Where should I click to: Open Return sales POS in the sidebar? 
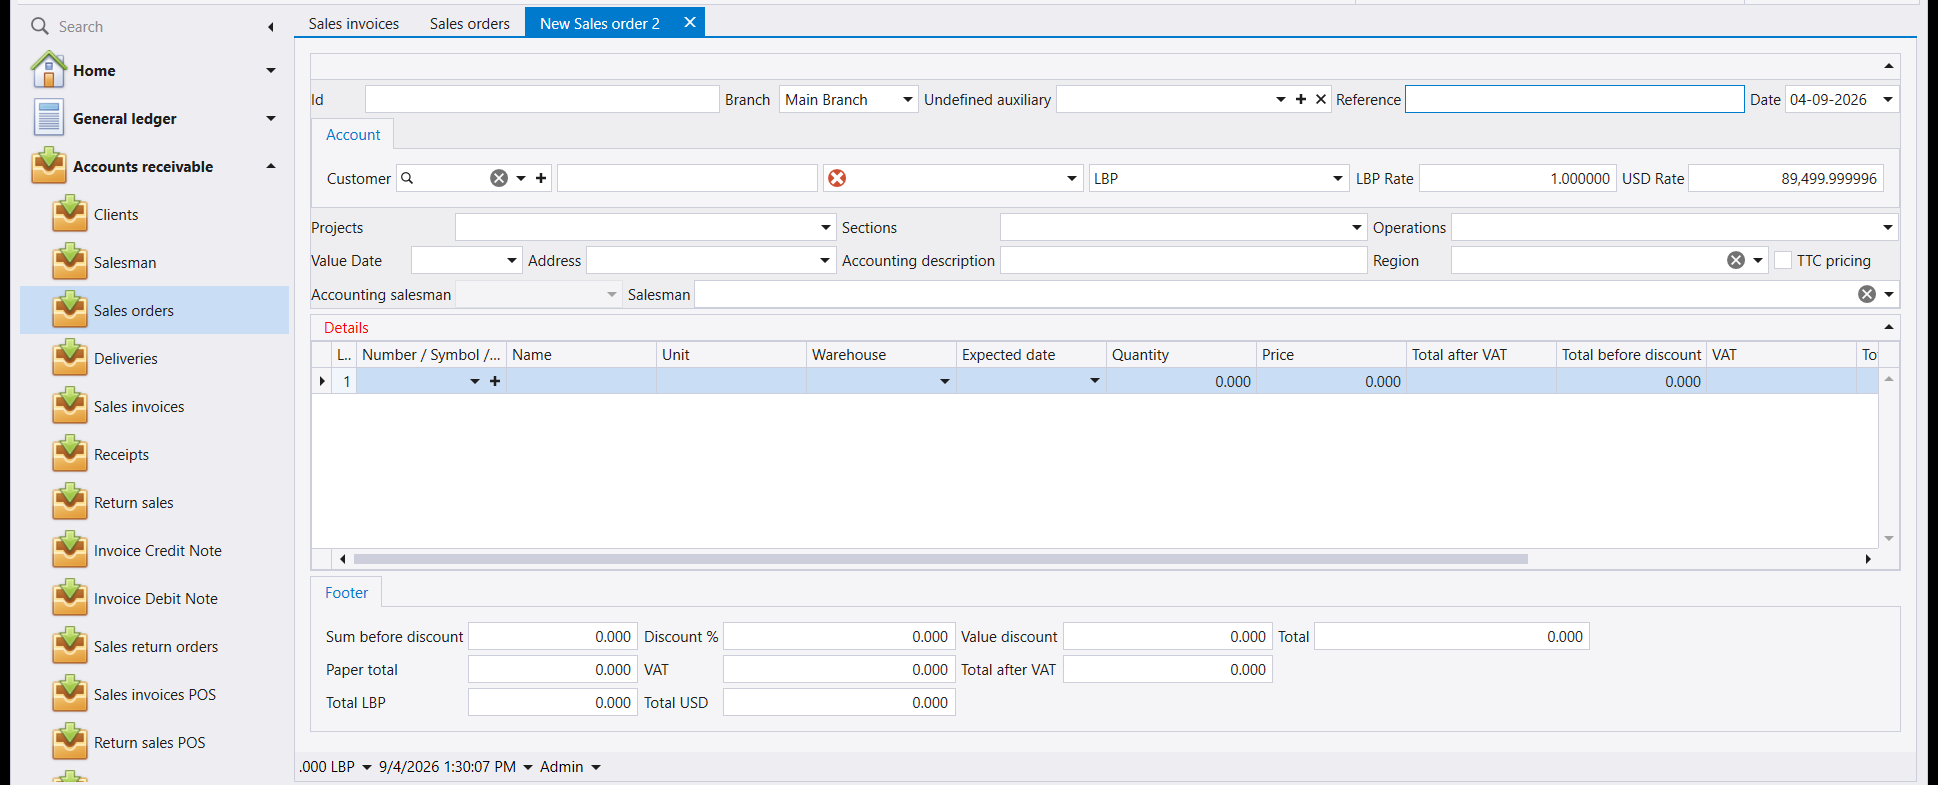[x=150, y=742]
